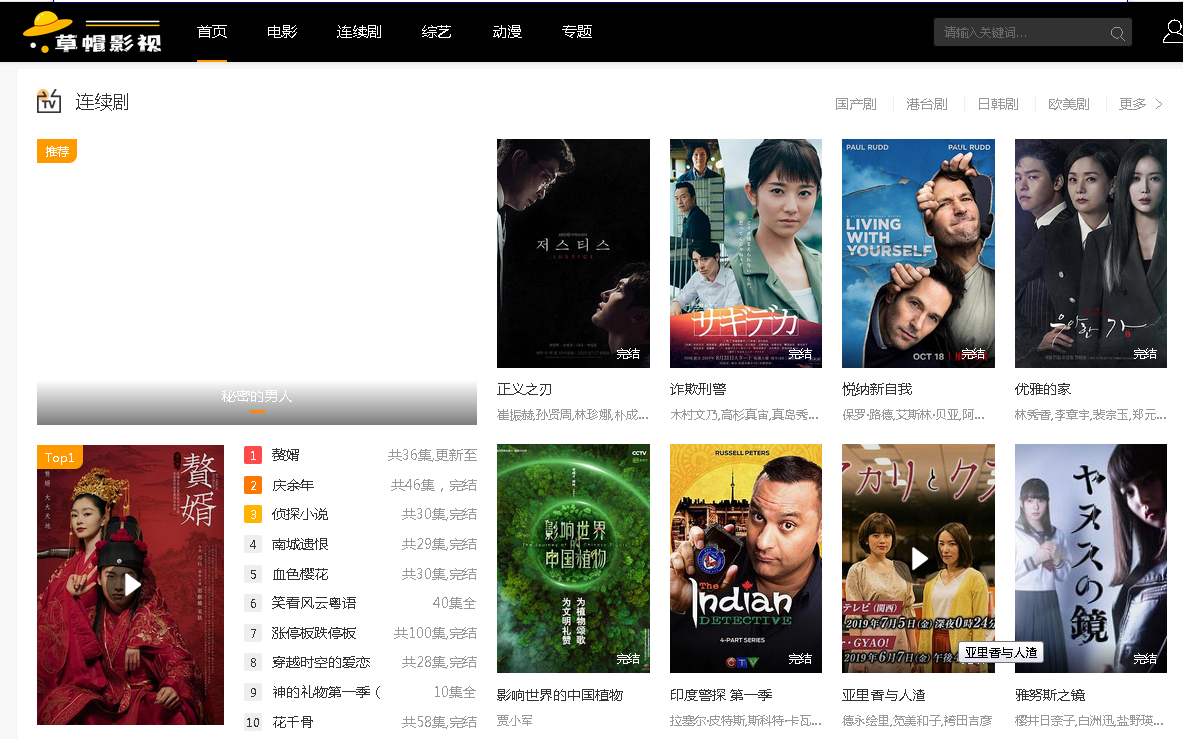
Task: Click the orange carousel indicator dot
Action: coord(257,411)
